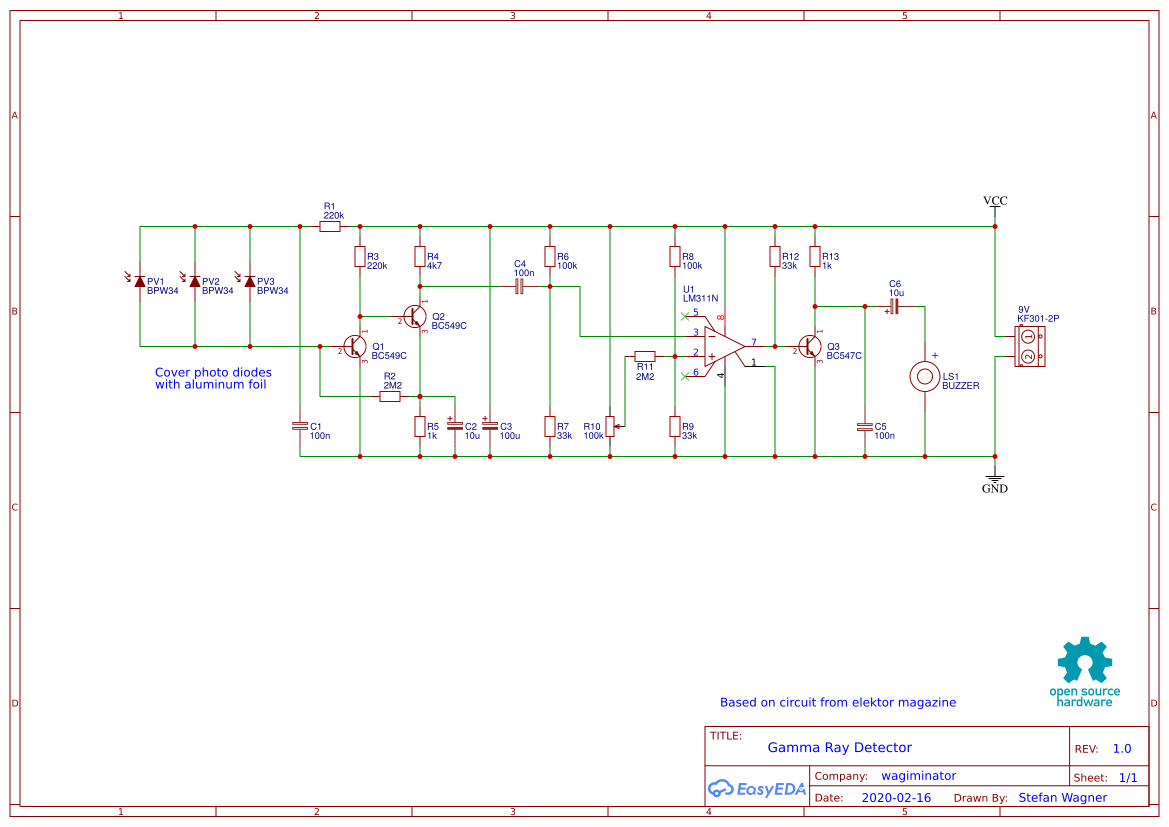1169x827 pixels.
Task: Click the Stefan Wagner drawn-by field
Action: coord(1062,797)
